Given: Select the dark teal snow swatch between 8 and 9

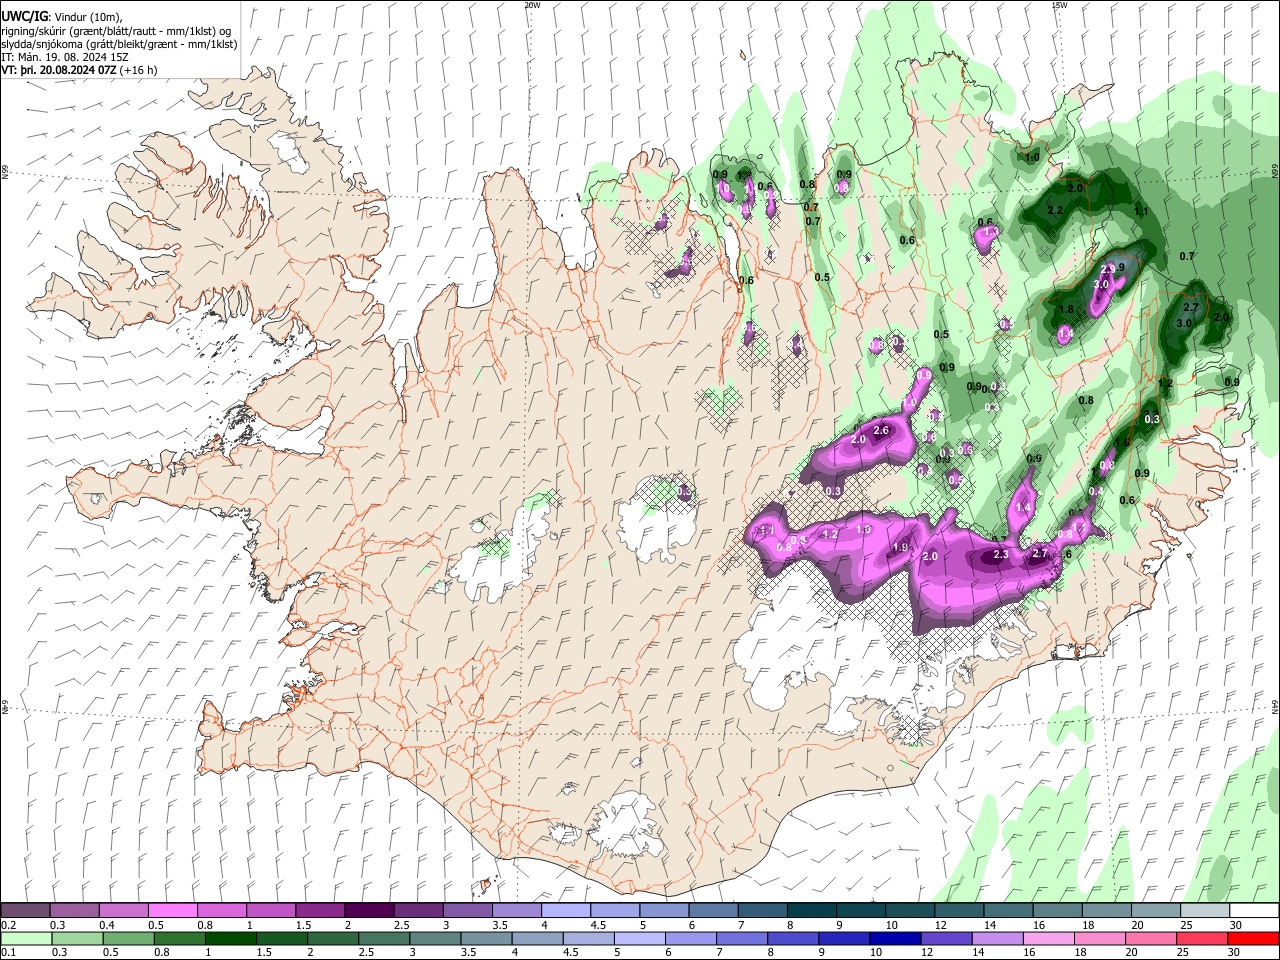Looking at the screenshot, I should [810, 911].
